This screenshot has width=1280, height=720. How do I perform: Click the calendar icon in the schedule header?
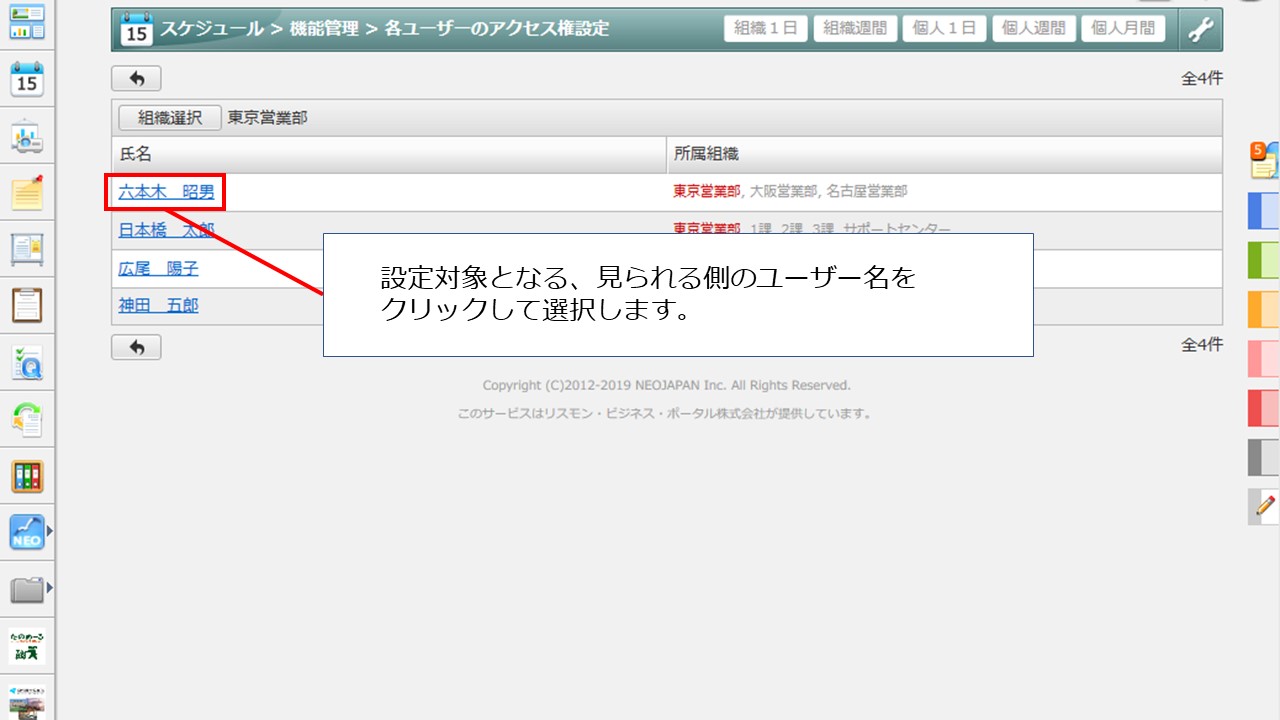tap(135, 30)
